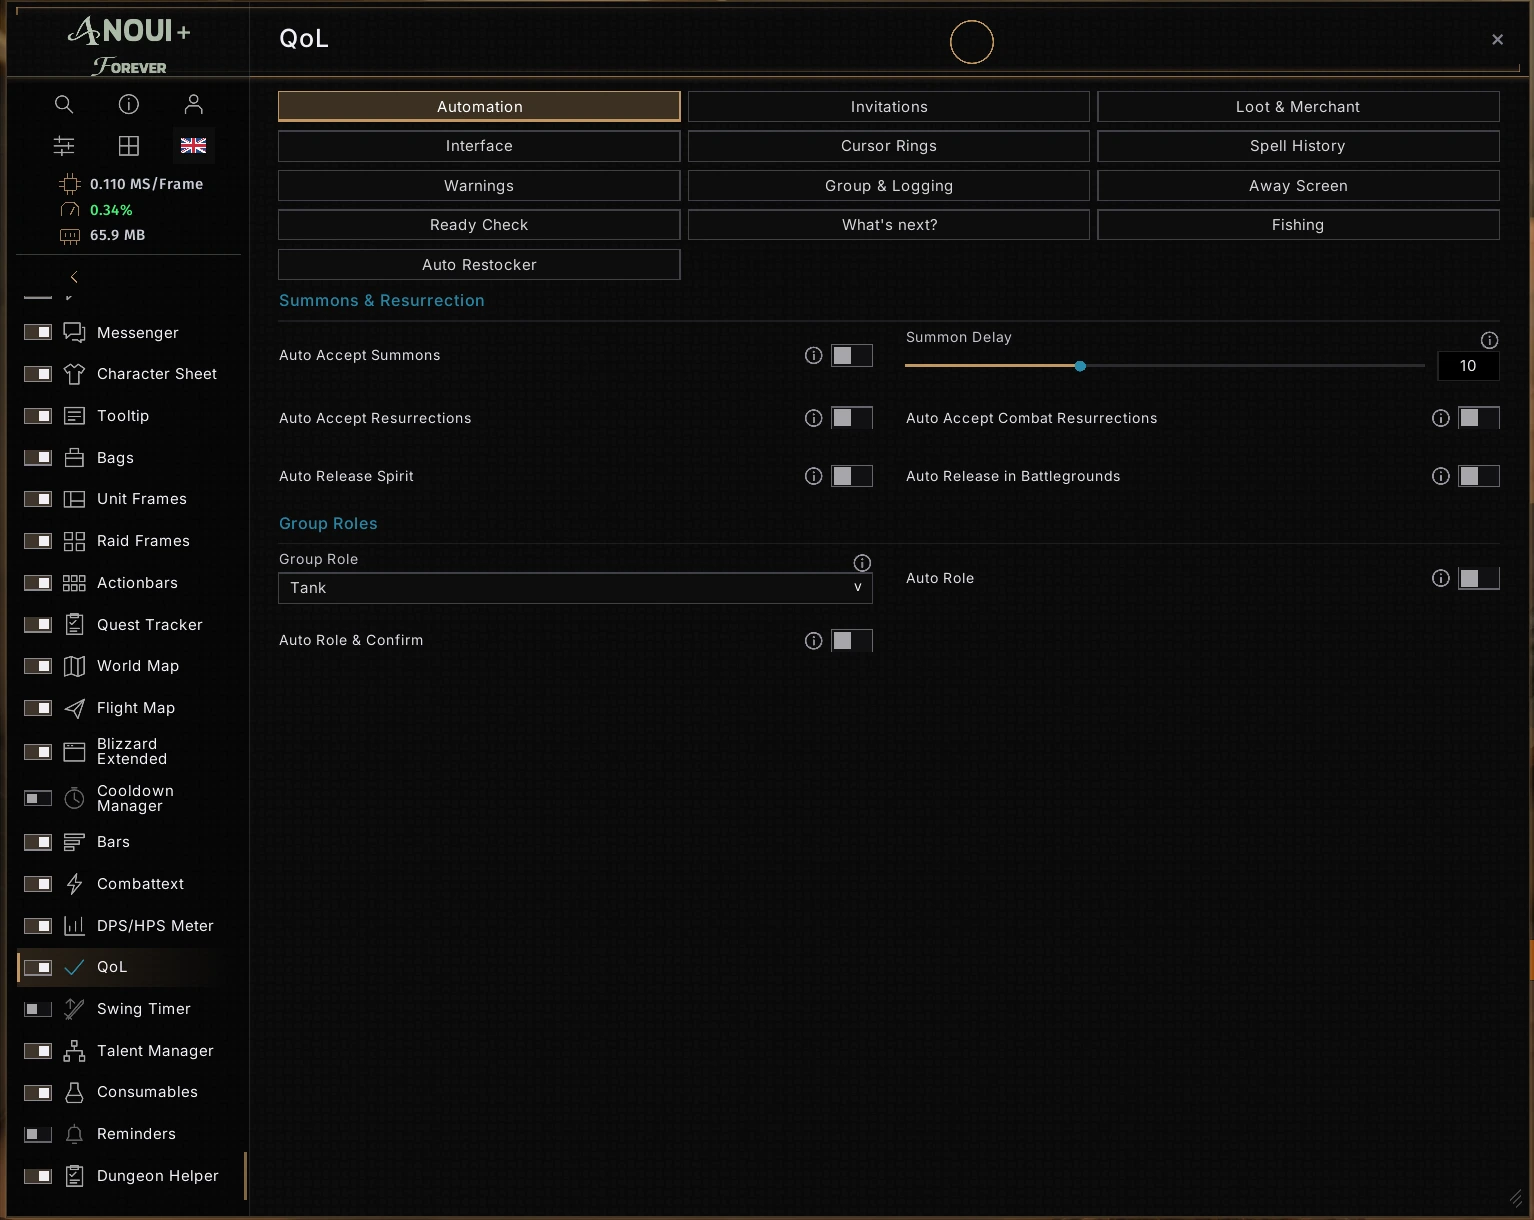Click the search magnifier icon
Image resolution: width=1534 pixels, height=1220 pixels.
coord(64,104)
